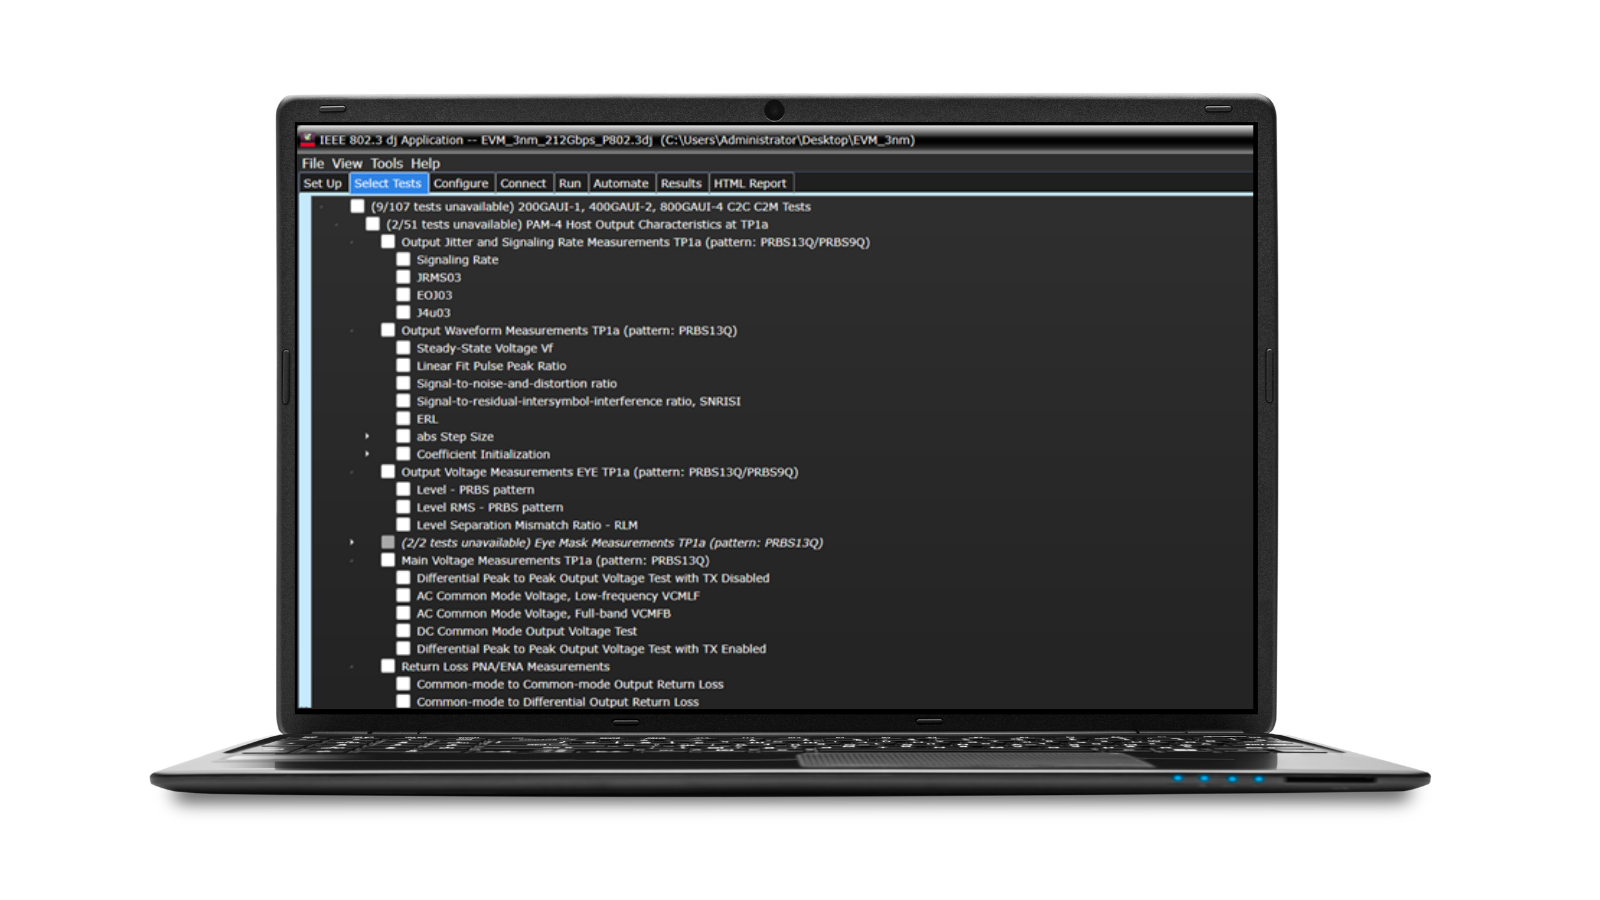Open the View menu

pyautogui.click(x=347, y=163)
